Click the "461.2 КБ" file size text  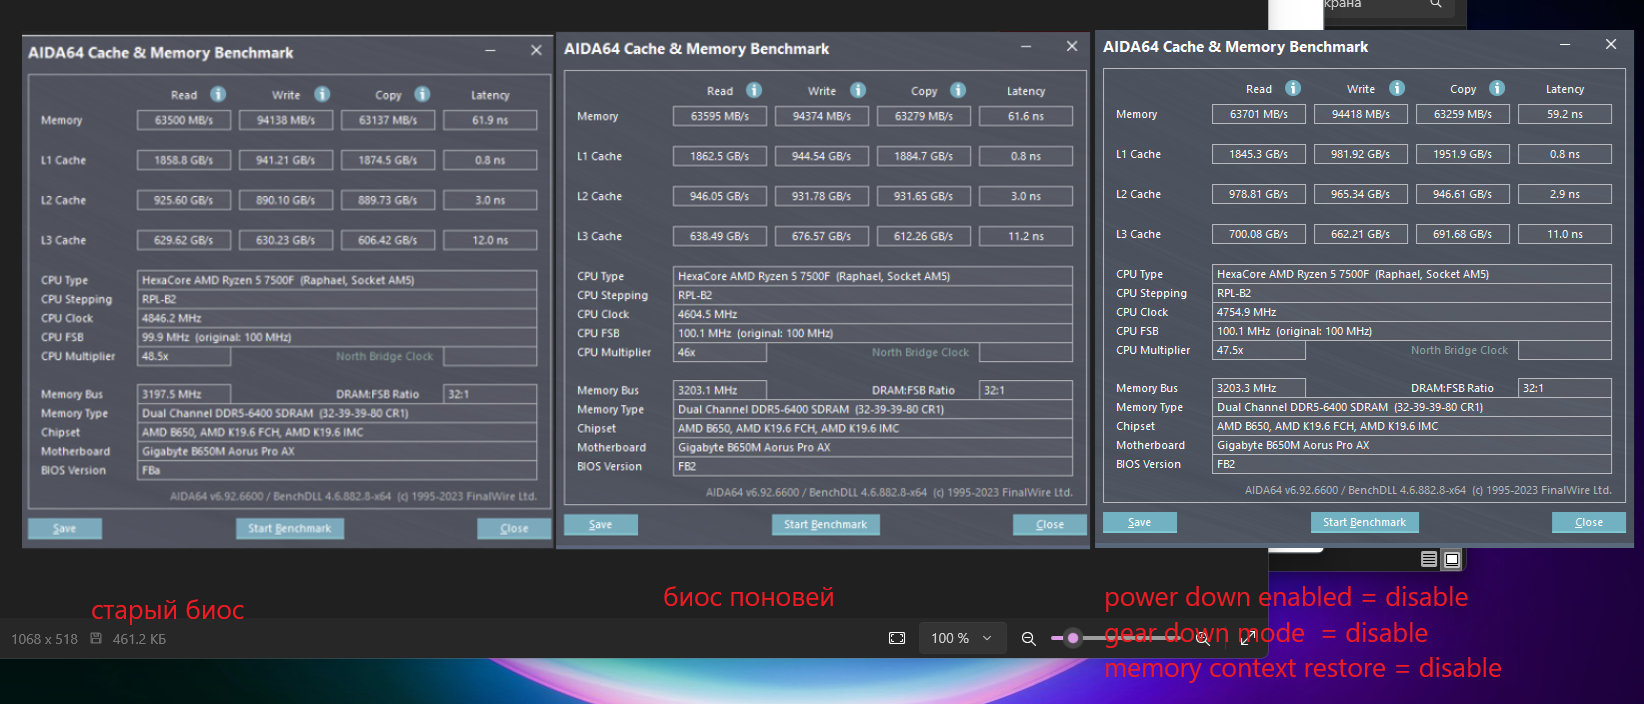(x=140, y=639)
